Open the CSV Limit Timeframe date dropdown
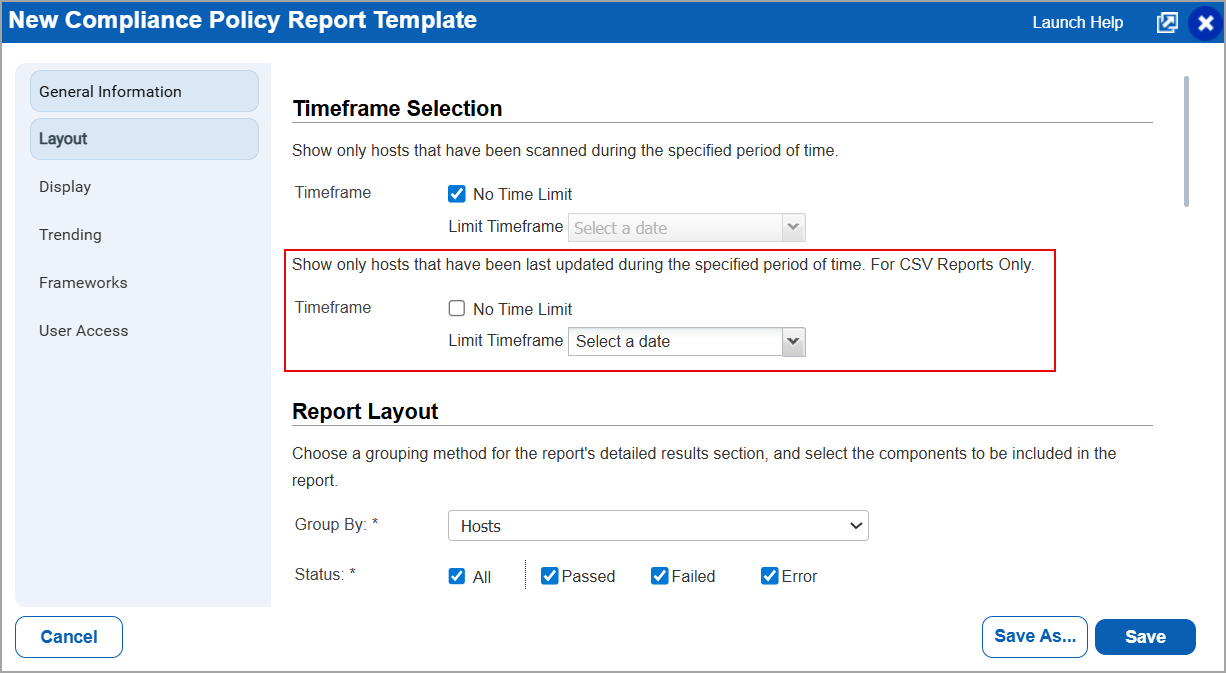Screen dimensions: 1226x673 (793, 341)
